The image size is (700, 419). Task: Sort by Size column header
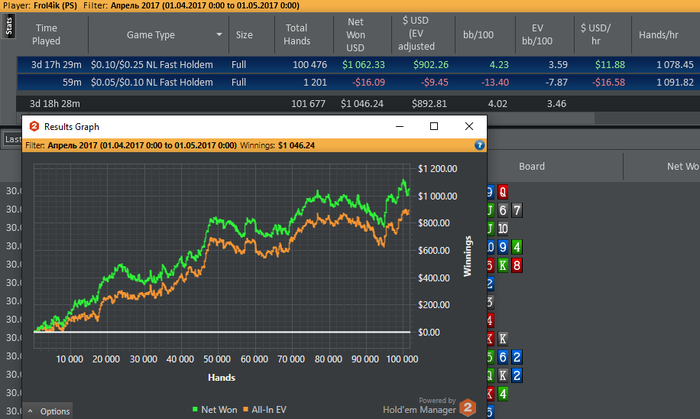244,34
